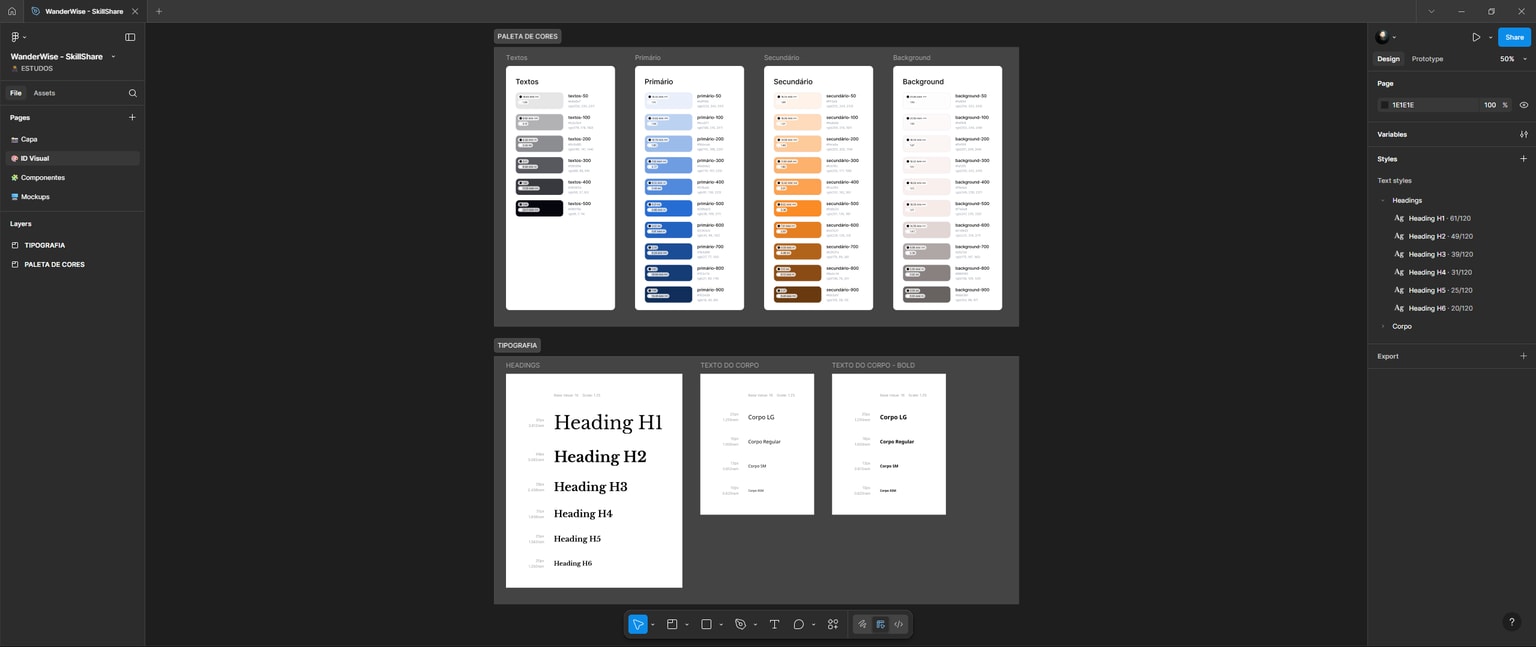This screenshot has height=647, width=1536.
Task: Switch to the File tab
Action: [x=16, y=93]
